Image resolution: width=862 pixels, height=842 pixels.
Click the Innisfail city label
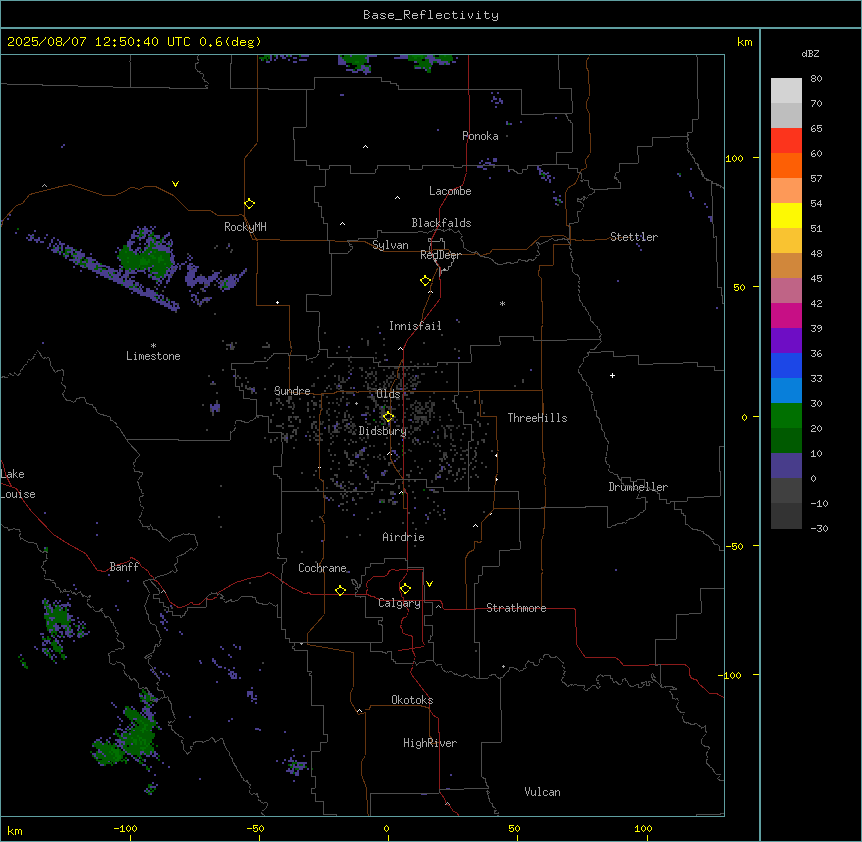(415, 326)
